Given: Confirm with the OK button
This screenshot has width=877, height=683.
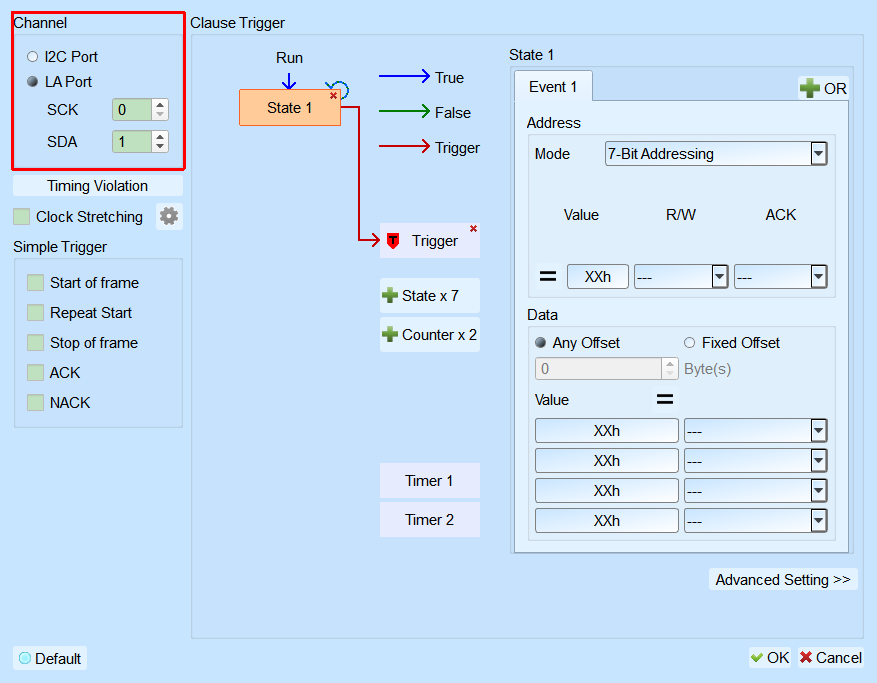Looking at the screenshot, I should [x=770, y=658].
